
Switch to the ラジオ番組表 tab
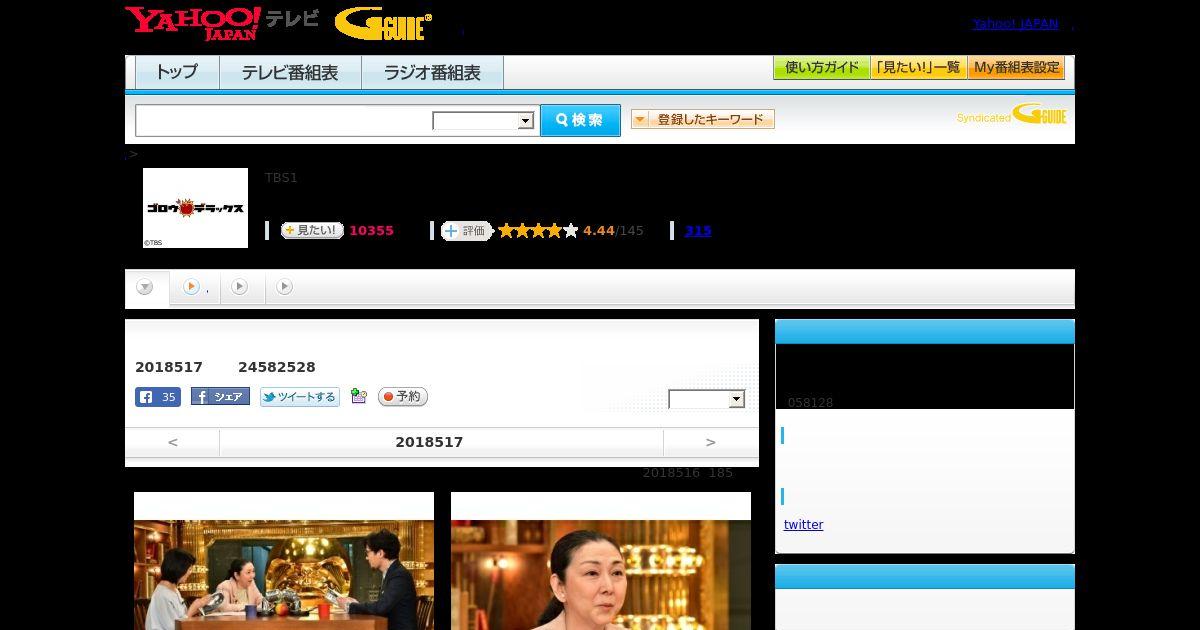(x=432, y=73)
